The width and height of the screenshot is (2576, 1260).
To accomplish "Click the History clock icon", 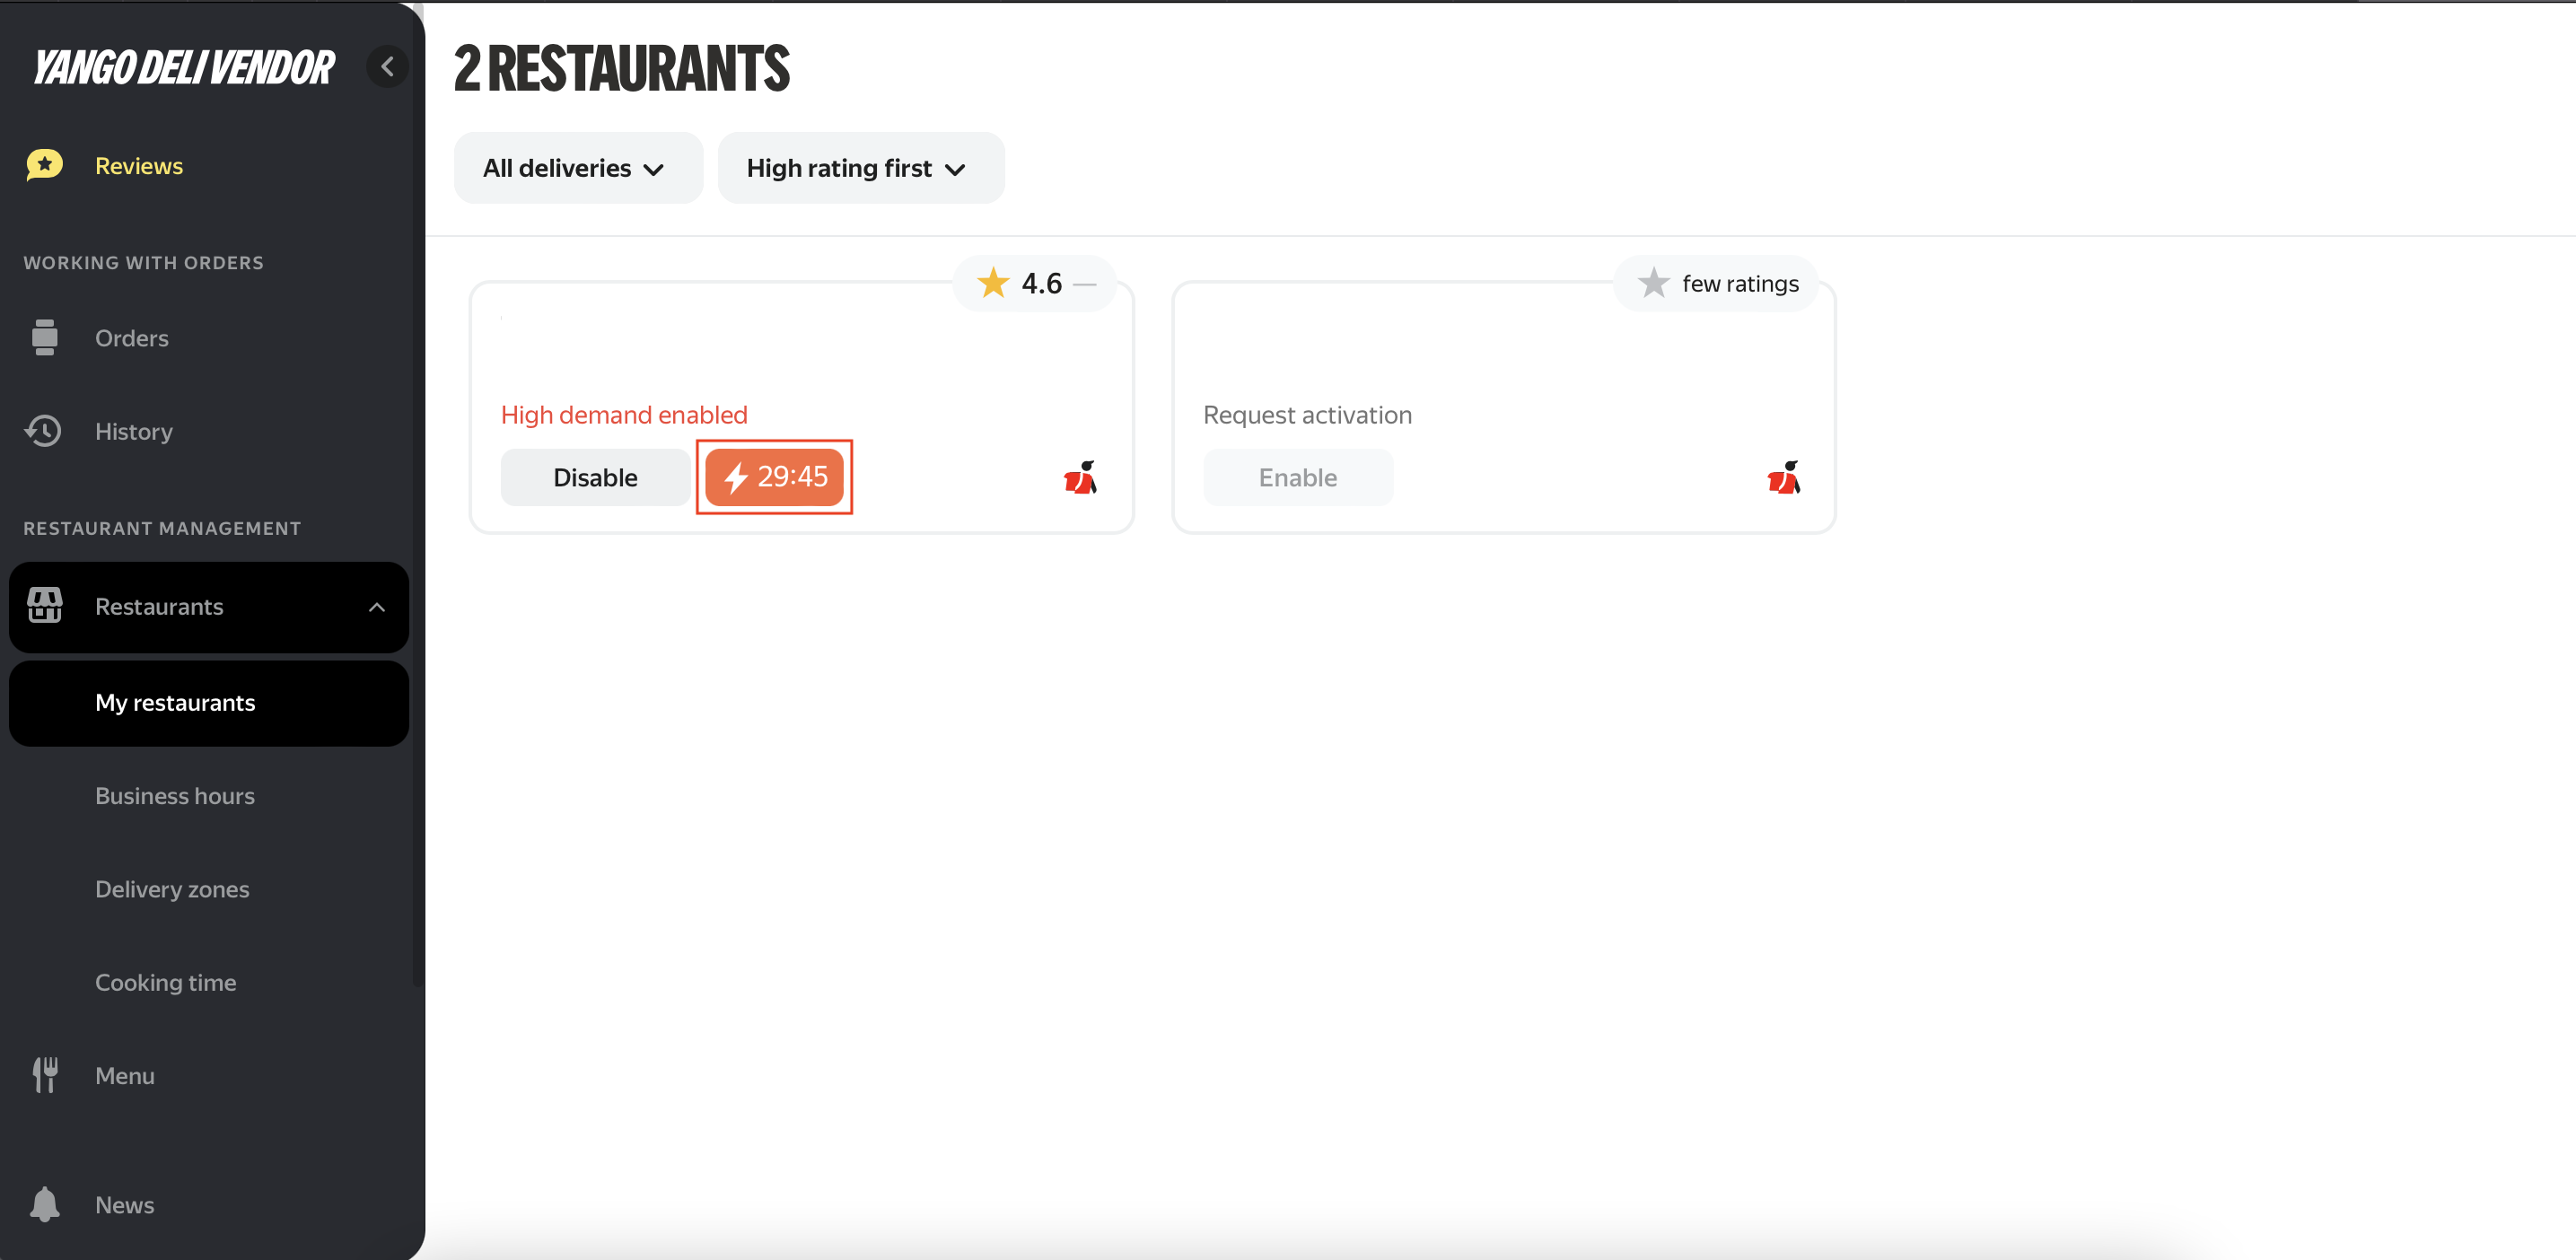I will (43, 431).
